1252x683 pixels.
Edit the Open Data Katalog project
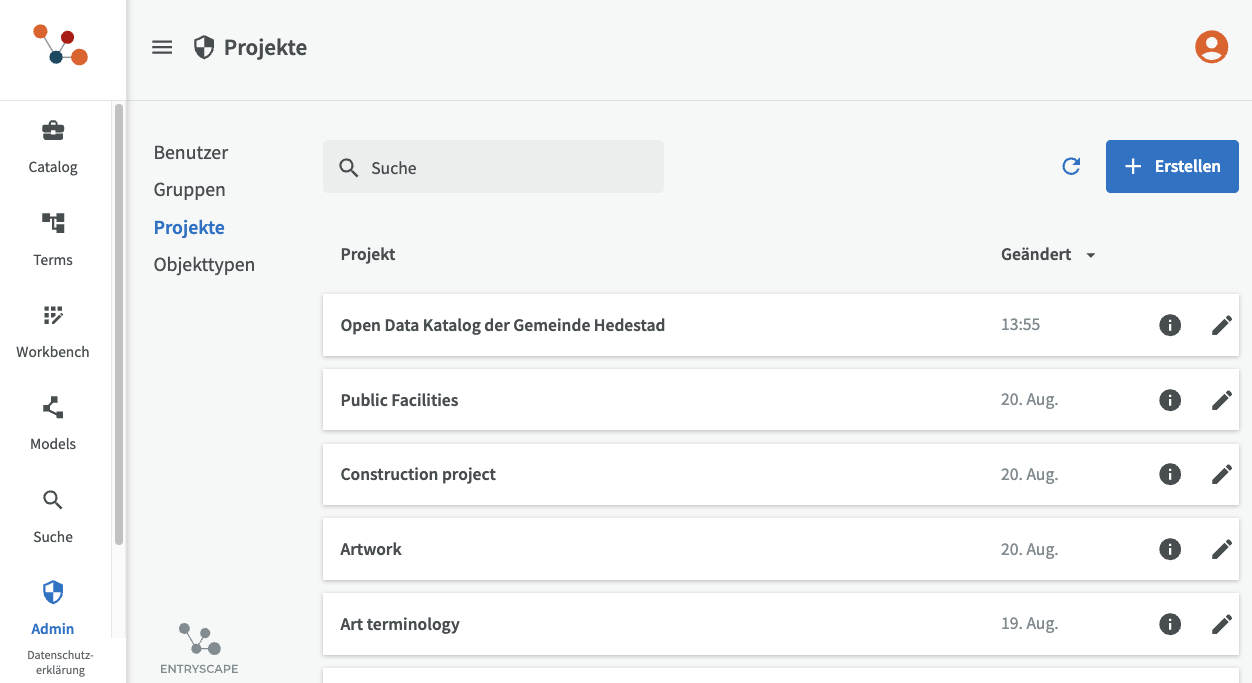1222,325
